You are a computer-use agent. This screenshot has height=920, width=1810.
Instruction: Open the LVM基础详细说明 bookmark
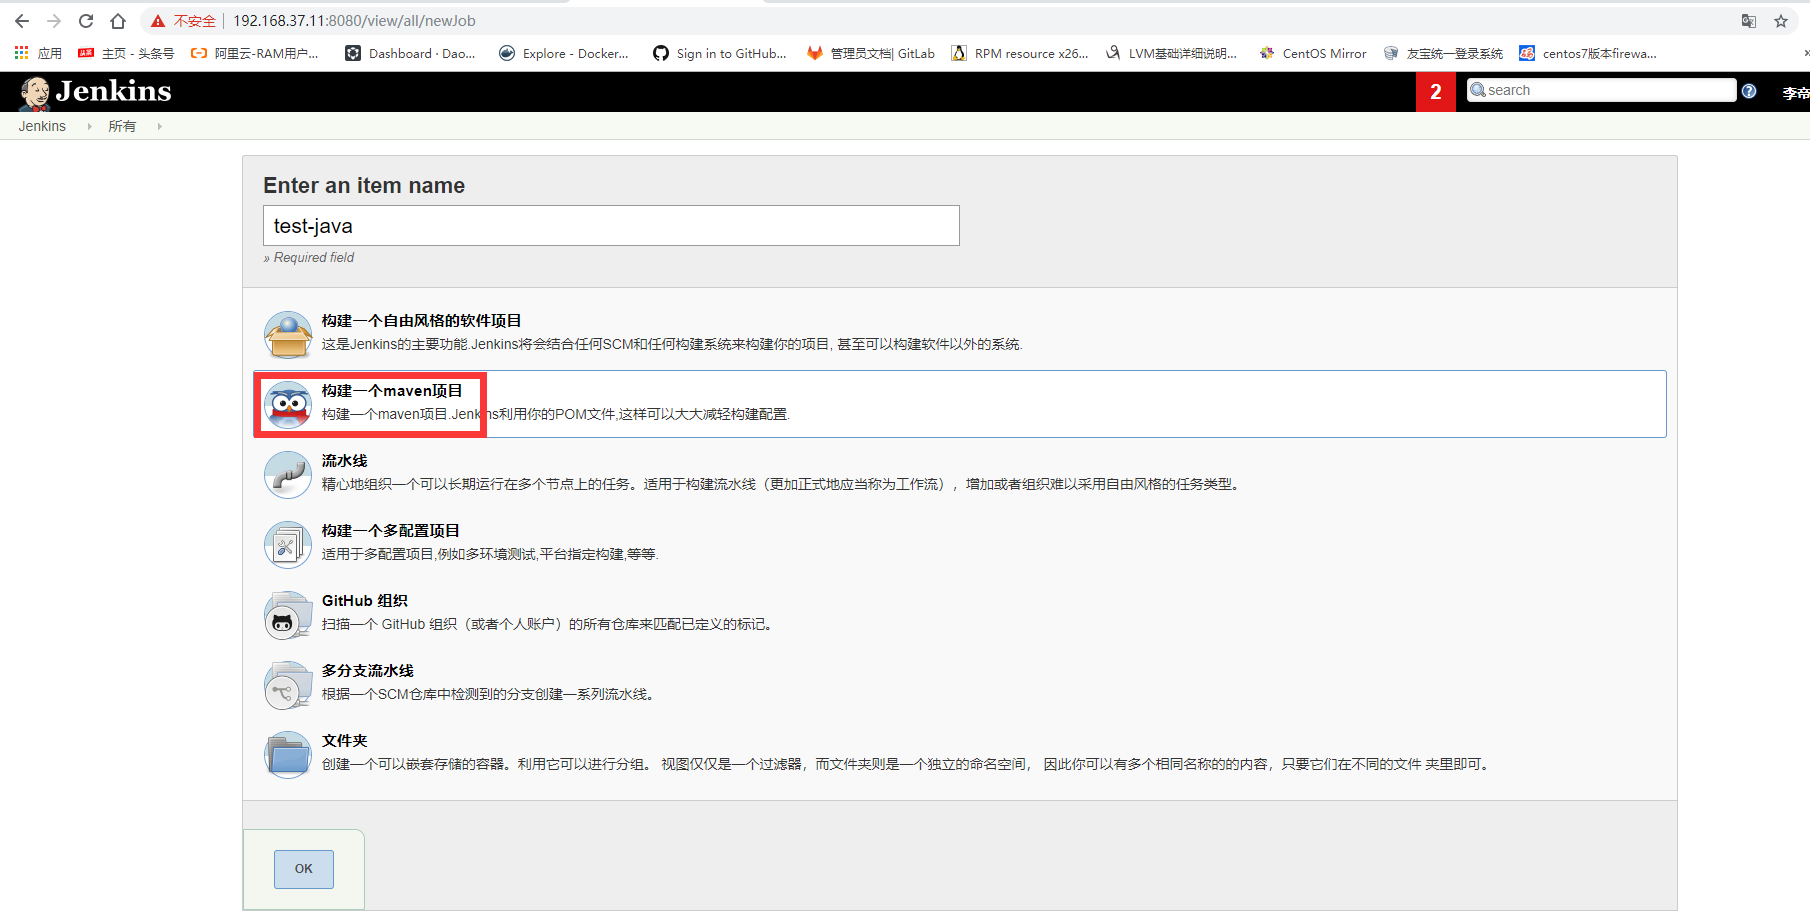pos(1171,53)
